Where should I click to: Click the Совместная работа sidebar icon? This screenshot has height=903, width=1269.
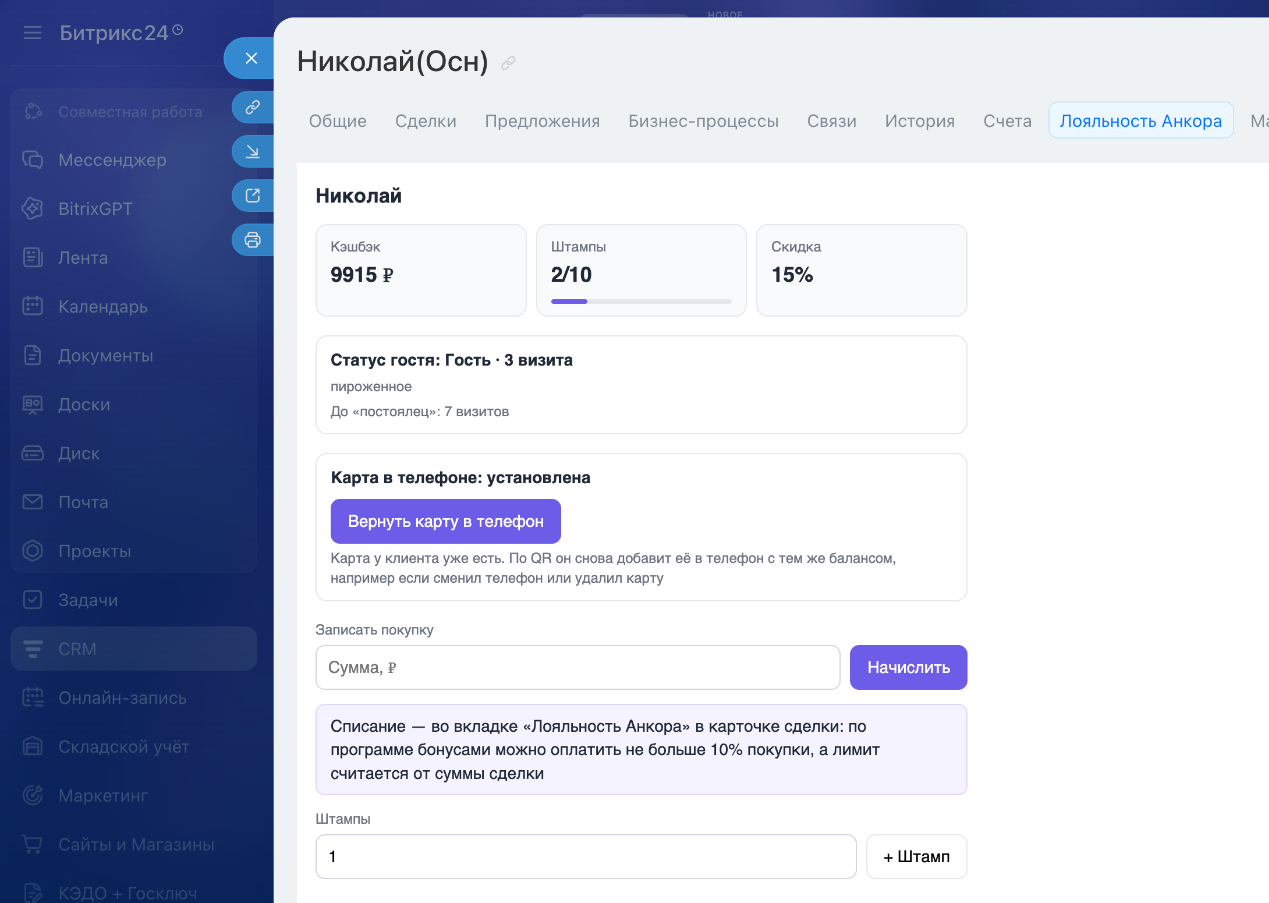(33, 112)
